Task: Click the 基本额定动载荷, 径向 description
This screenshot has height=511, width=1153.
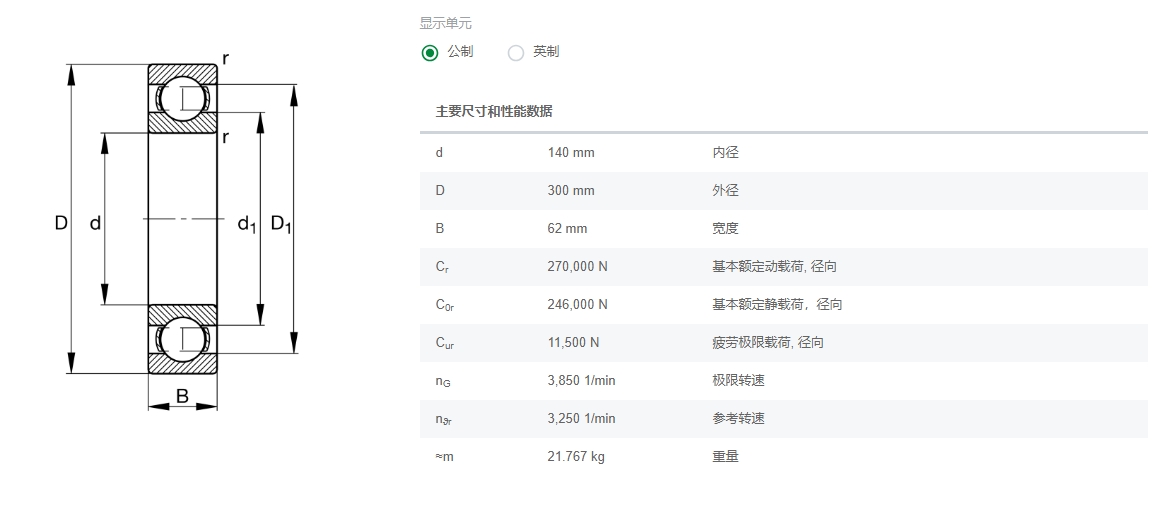Action: [x=774, y=267]
